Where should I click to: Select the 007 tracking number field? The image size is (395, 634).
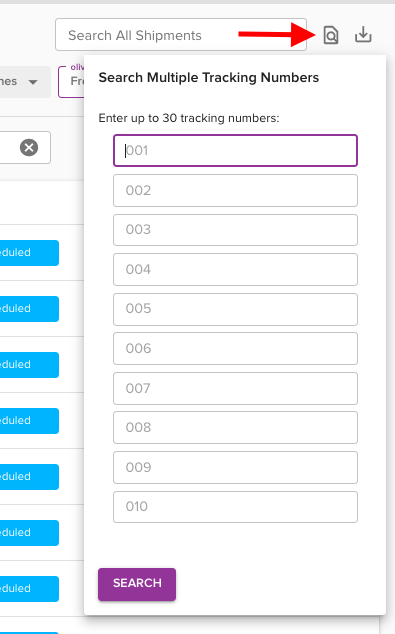click(235, 388)
